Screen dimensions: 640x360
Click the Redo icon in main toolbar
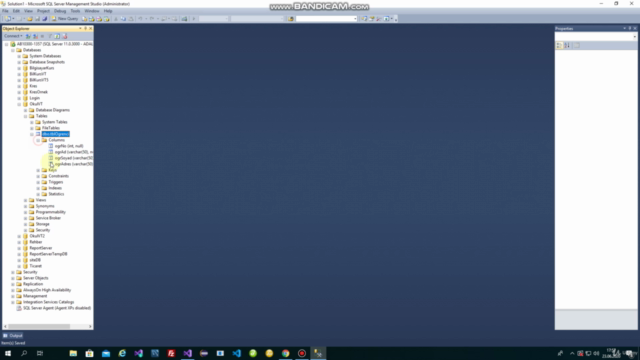click(152, 19)
